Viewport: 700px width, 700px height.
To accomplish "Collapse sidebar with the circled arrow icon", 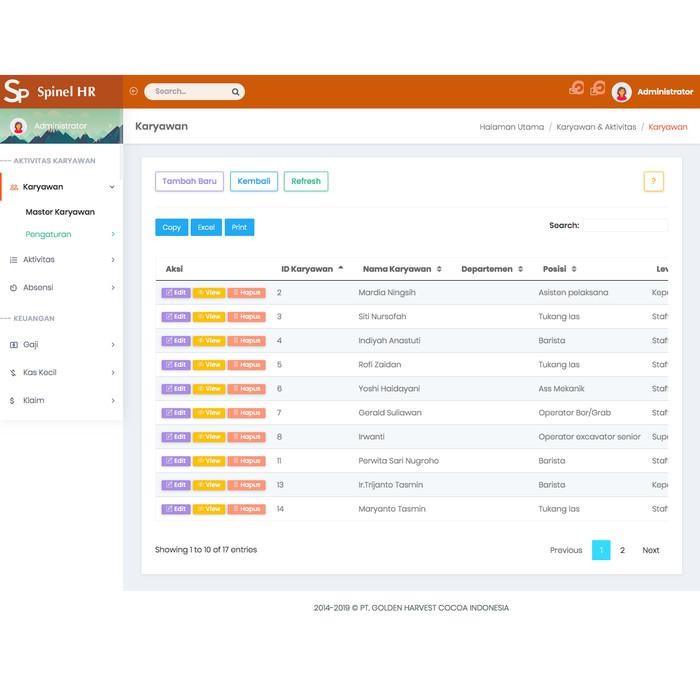I will [x=133, y=91].
